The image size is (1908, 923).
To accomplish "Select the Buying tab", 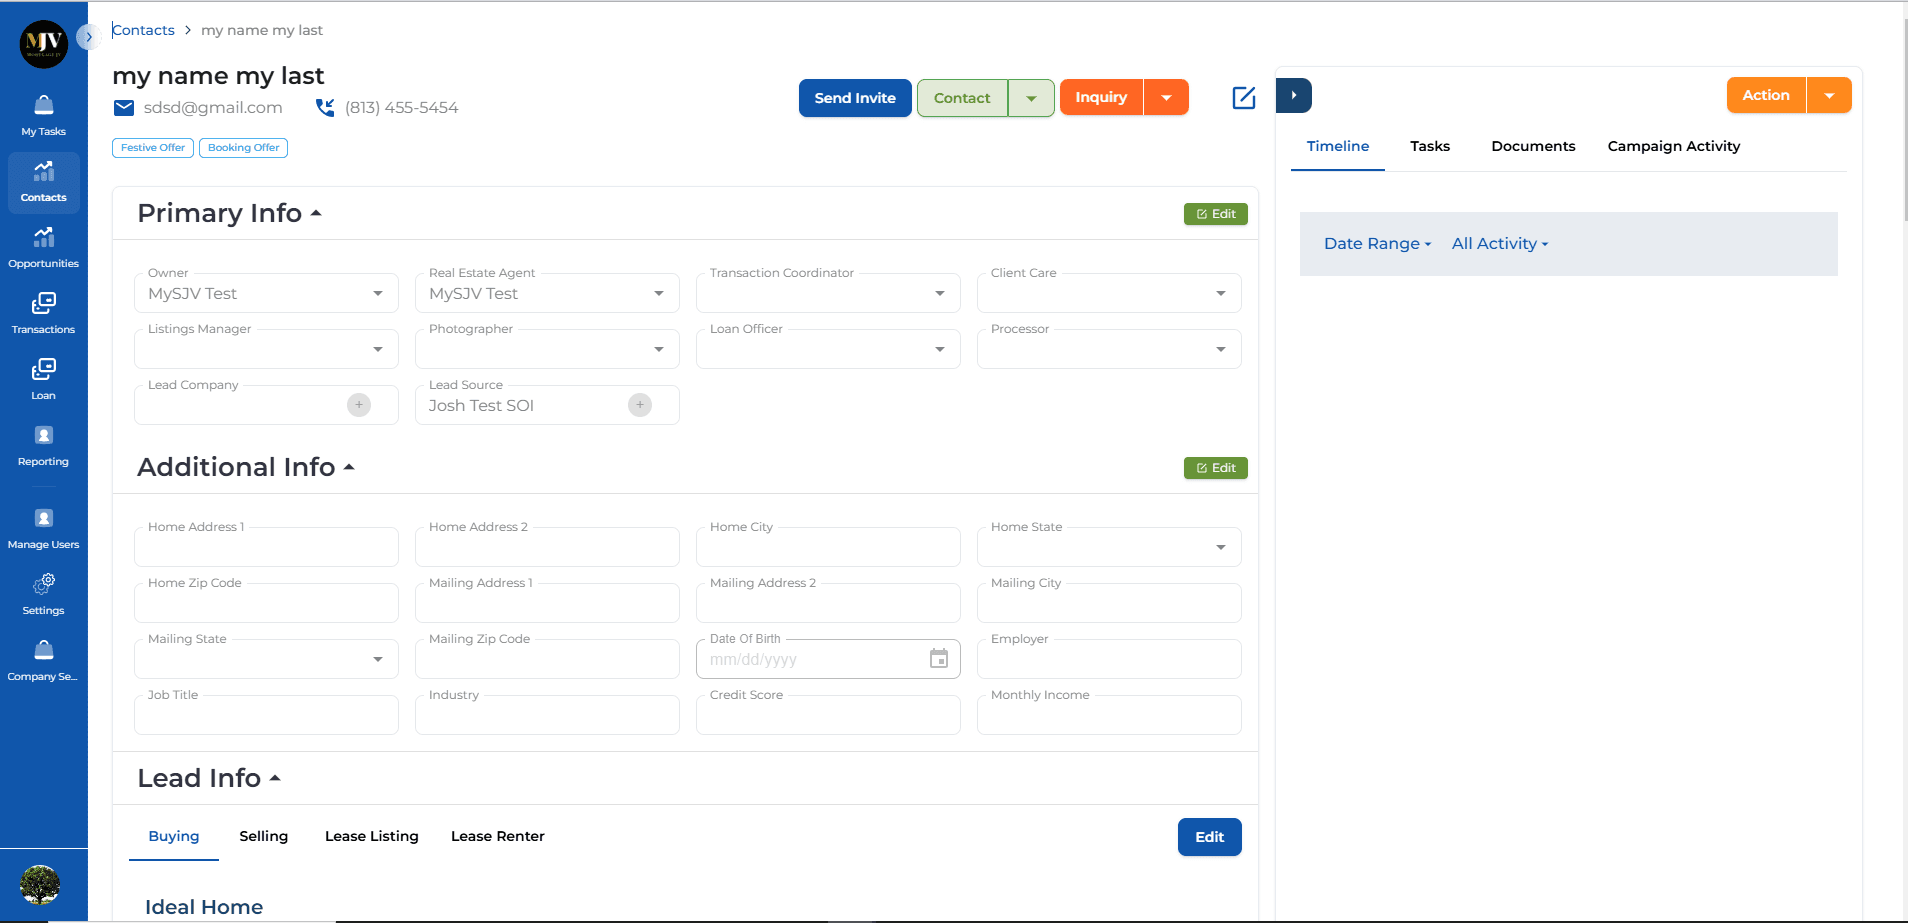I will [174, 836].
